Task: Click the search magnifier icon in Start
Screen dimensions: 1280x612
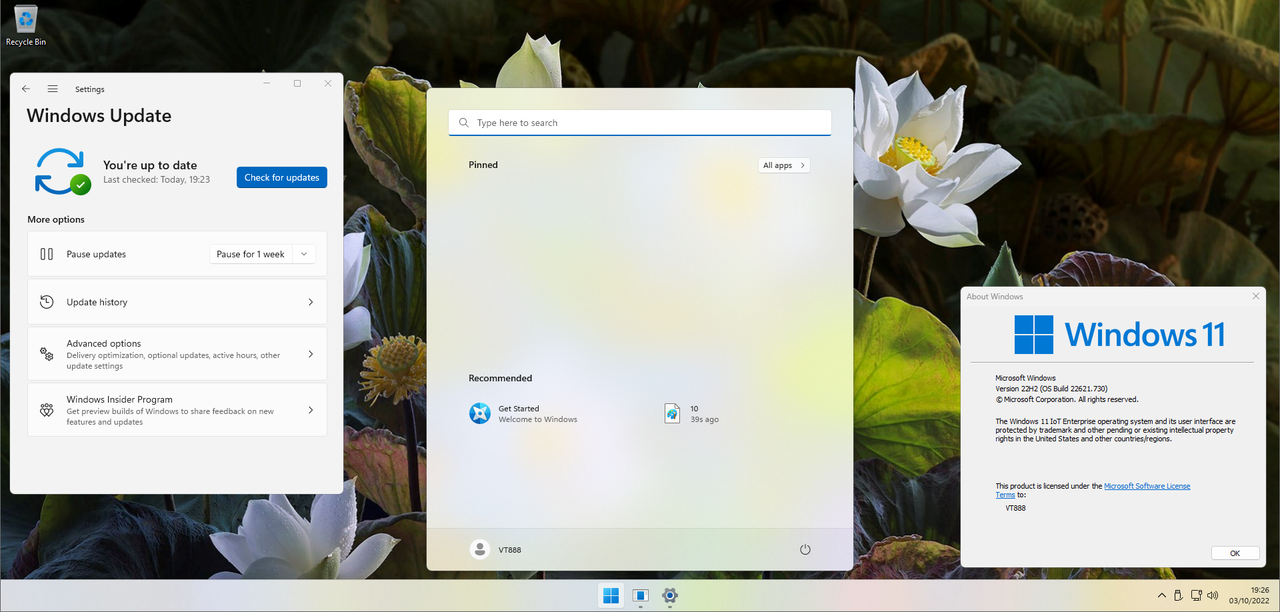Action: point(463,123)
